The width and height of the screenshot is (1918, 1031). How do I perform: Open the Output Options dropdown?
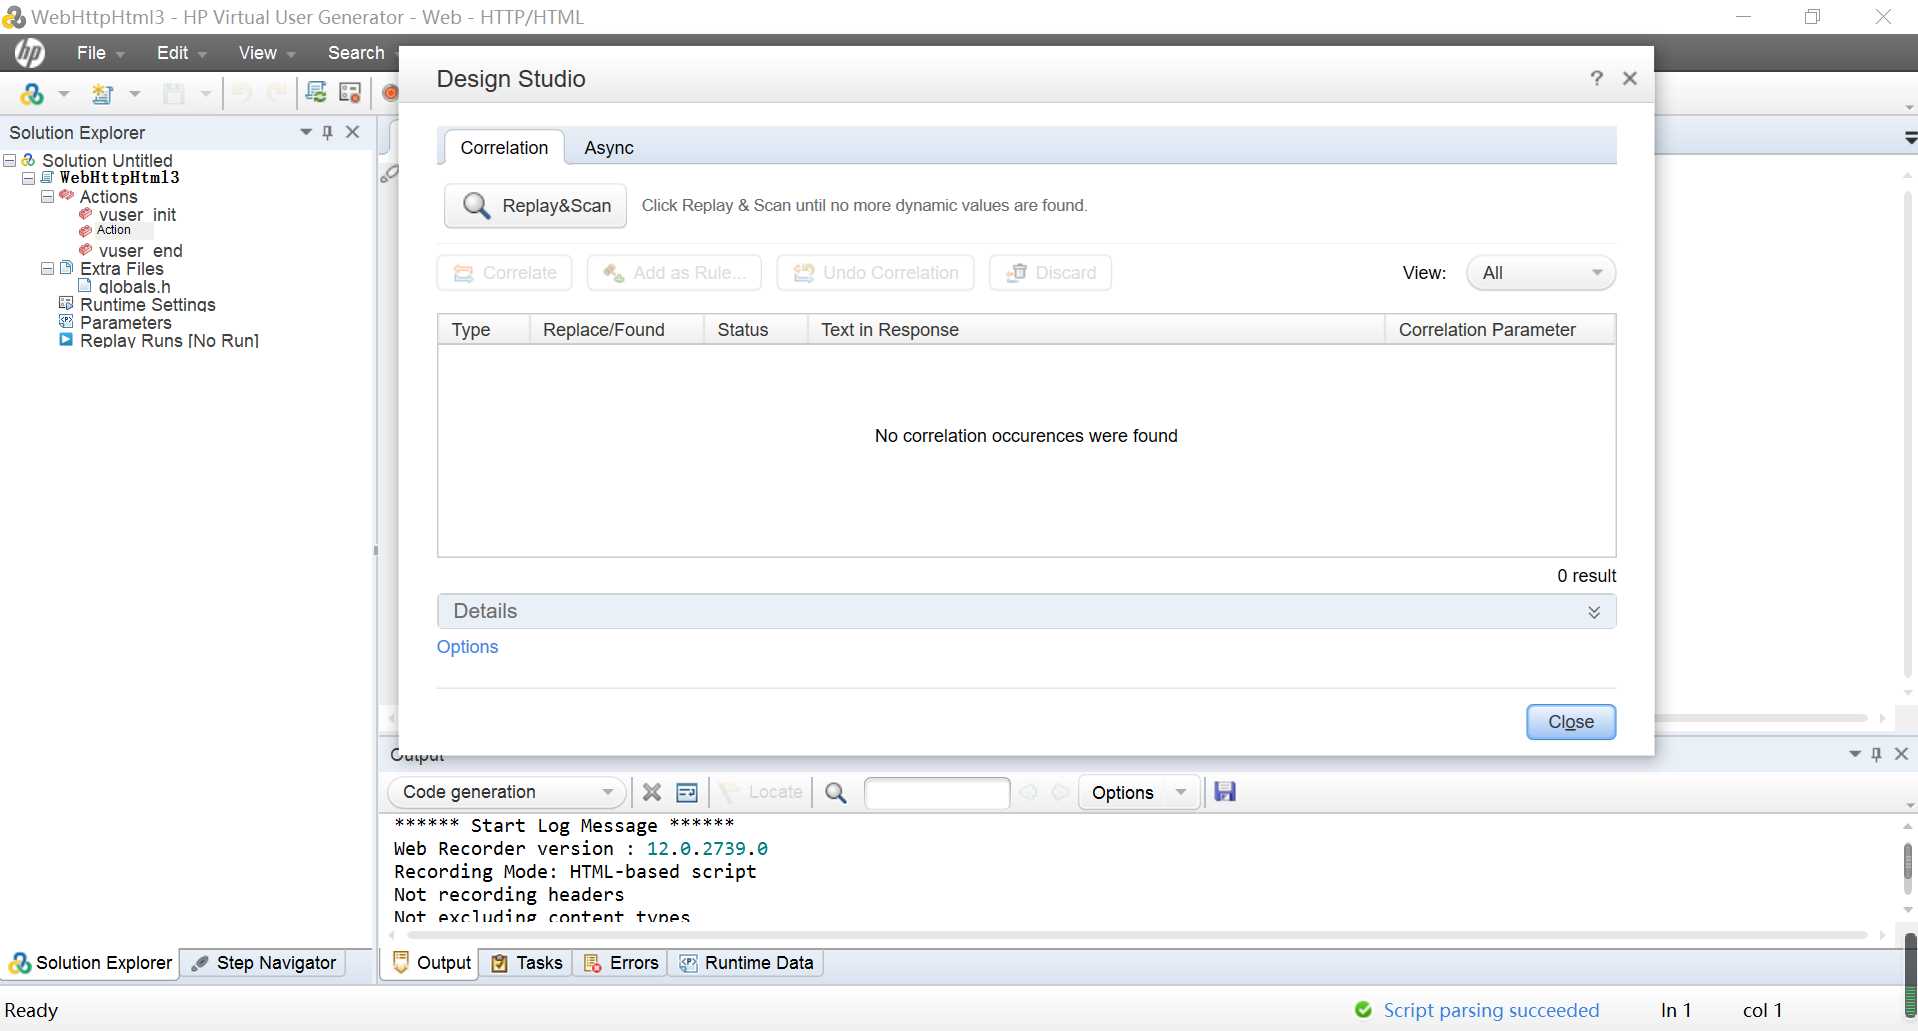click(x=1139, y=792)
